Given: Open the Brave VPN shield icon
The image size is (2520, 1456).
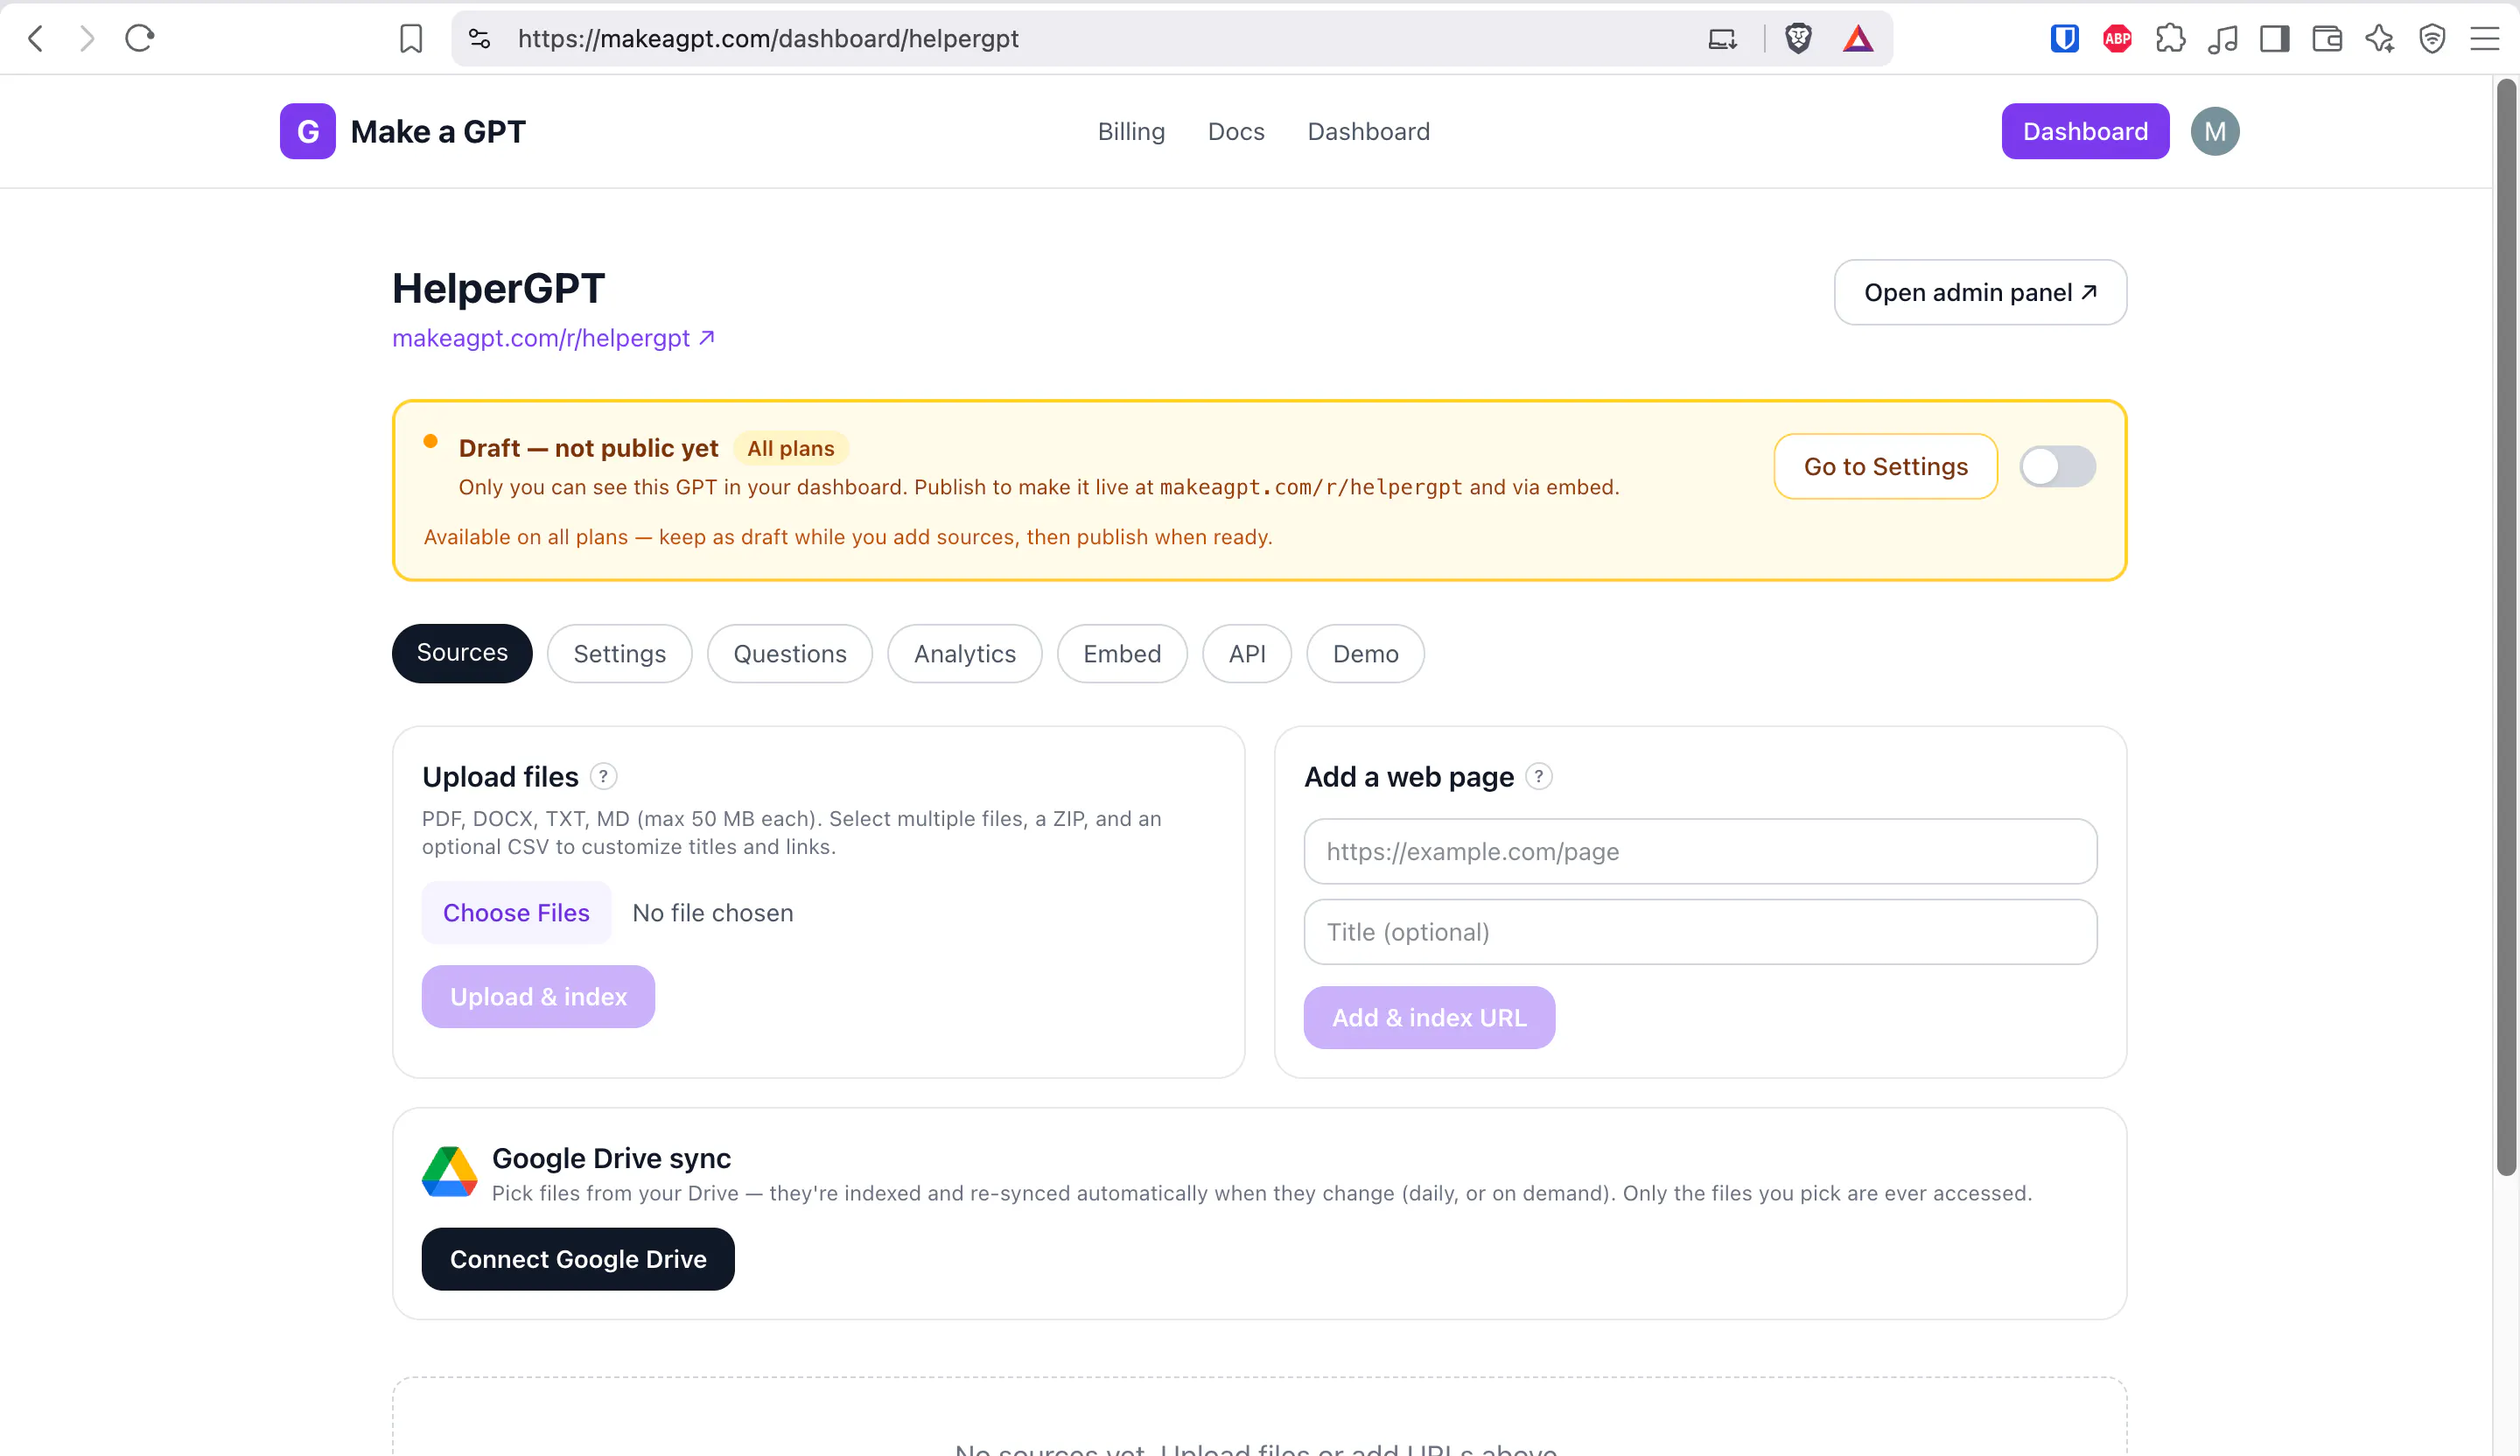Looking at the screenshot, I should coord(2432,39).
